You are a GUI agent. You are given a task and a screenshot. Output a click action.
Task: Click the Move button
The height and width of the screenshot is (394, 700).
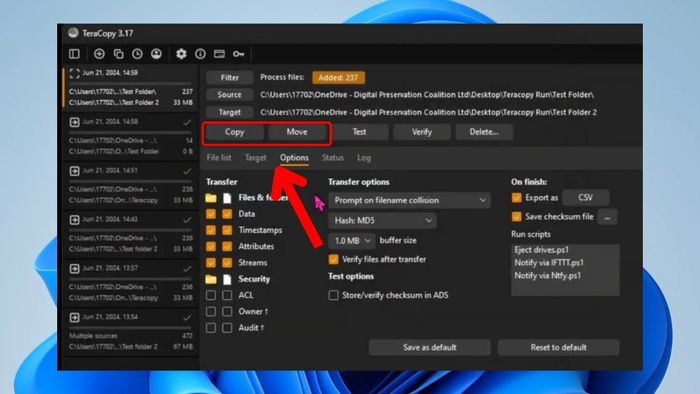(297, 132)
